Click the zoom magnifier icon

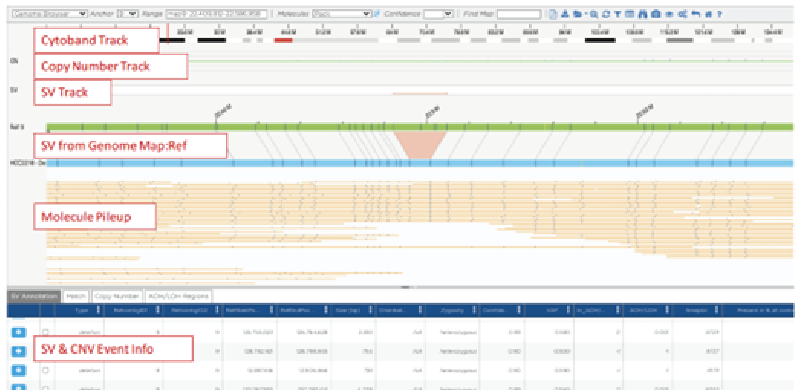594,14
